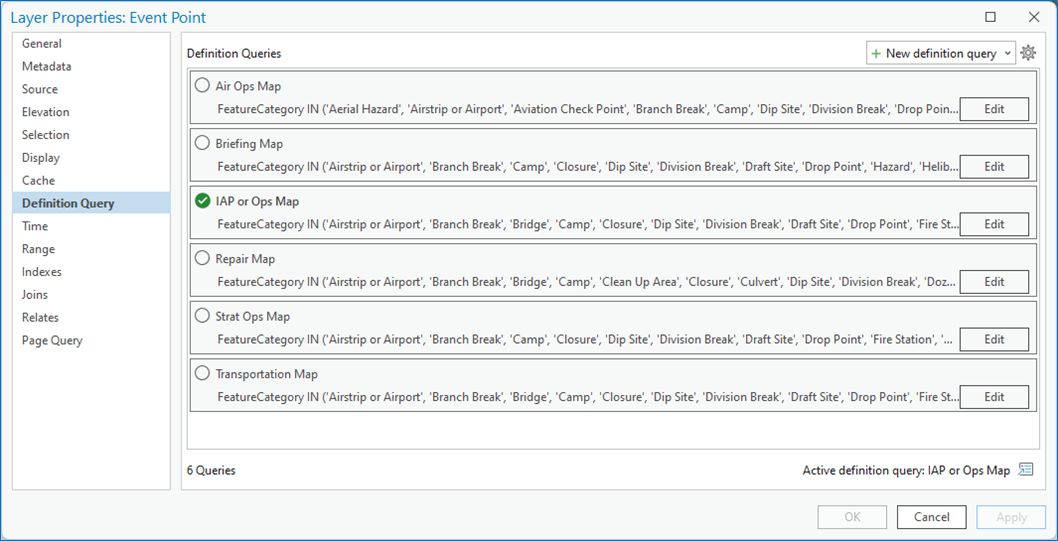Click the active definition query list icon
The width and height of the screenshot is (1058, 541).
(x=1025, y=470)
